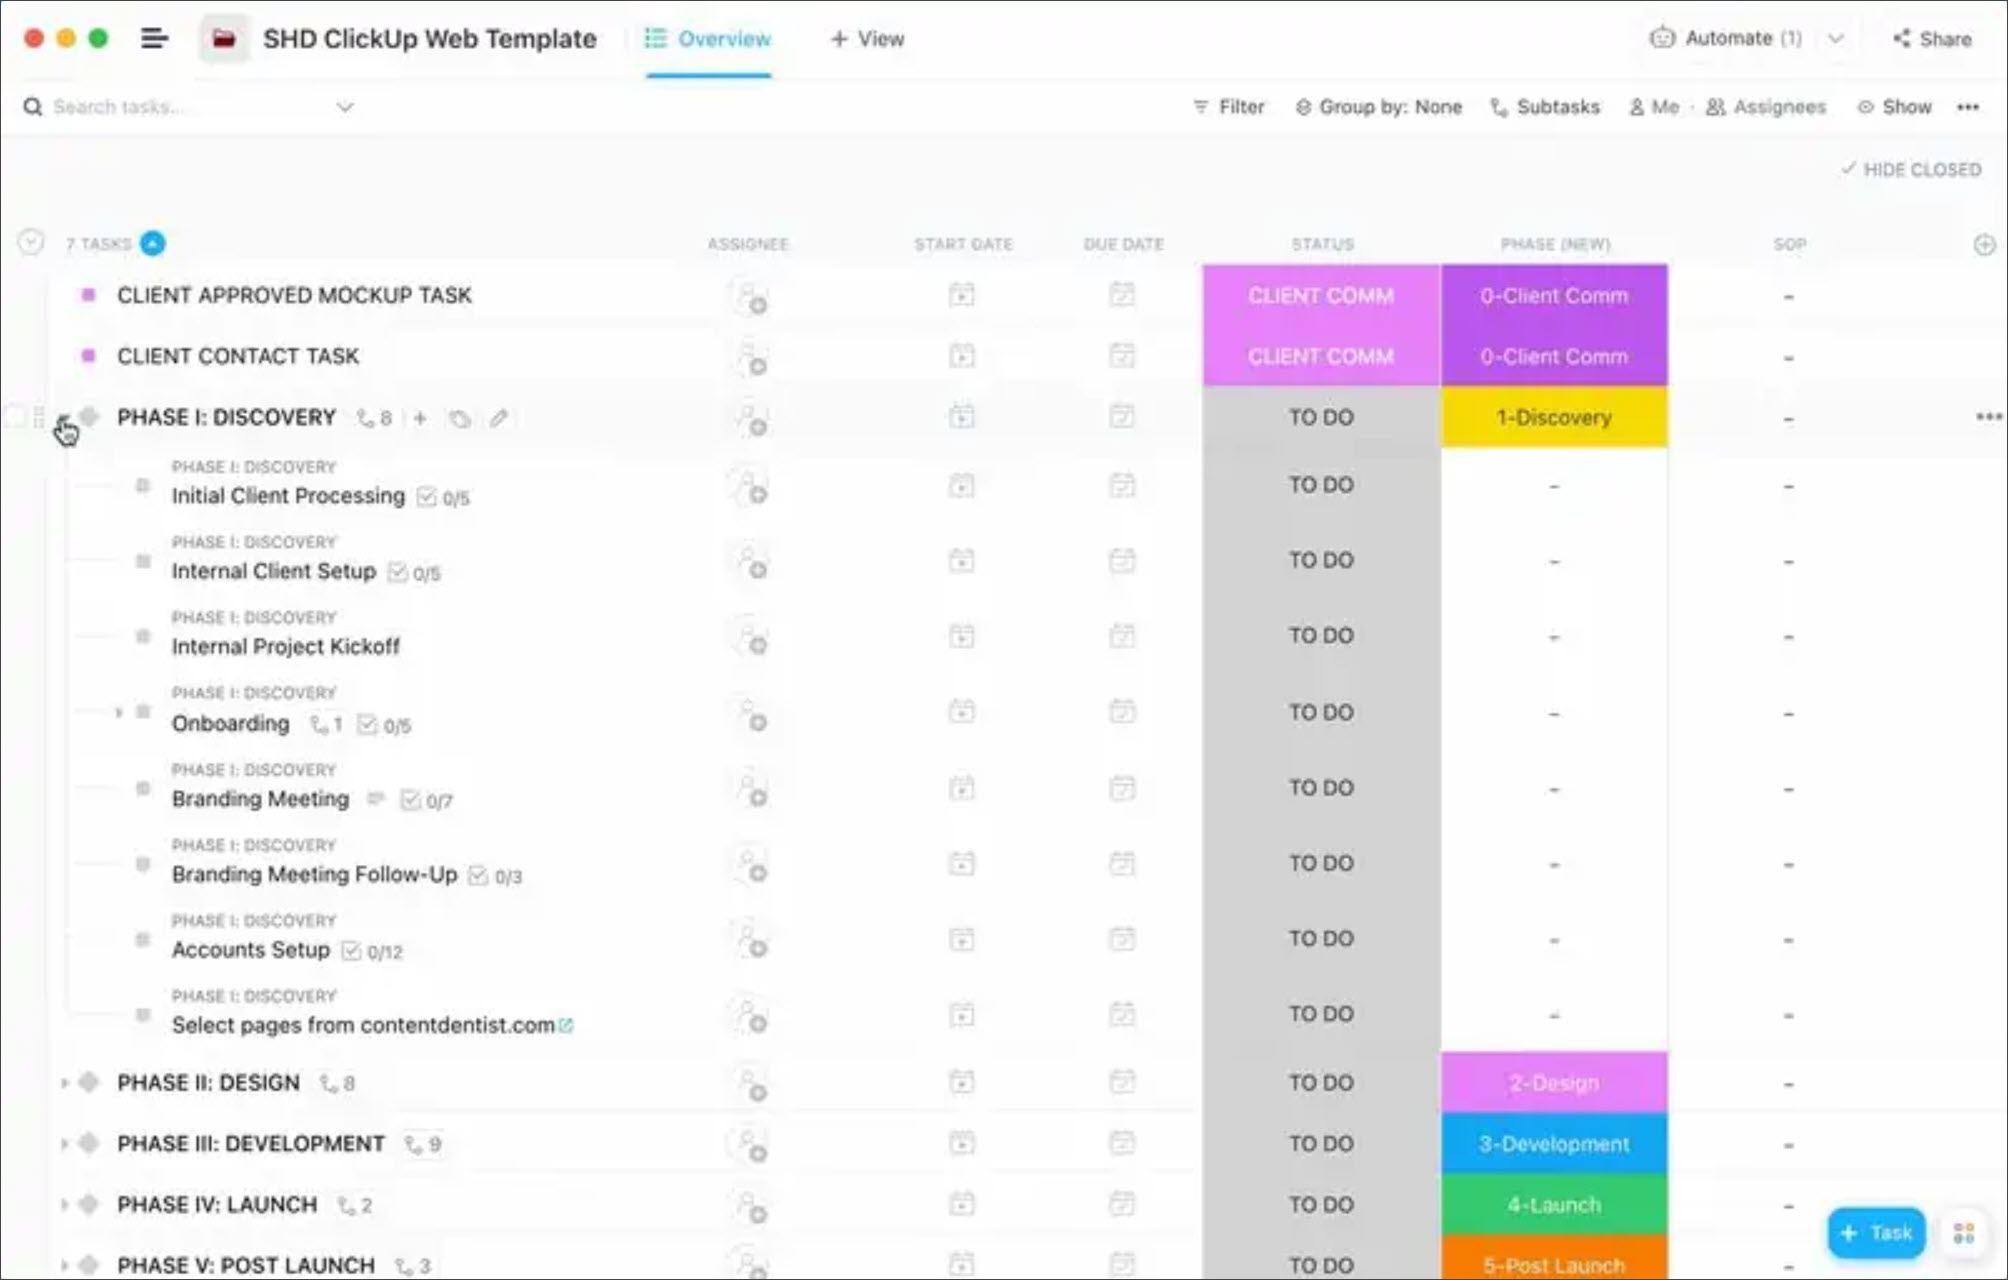Click the edit pencil on Phase I: Discovery
This screenshot has height=1280, width=2008.
tap(498, 418)
